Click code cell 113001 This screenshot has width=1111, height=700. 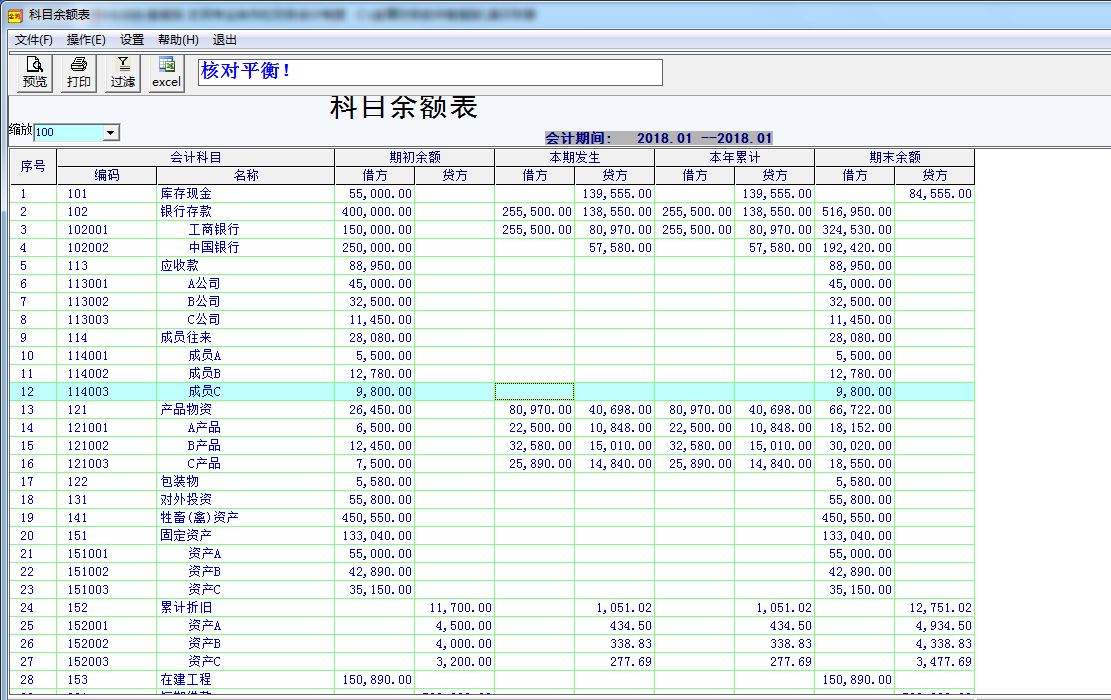[x=107, y=284]
